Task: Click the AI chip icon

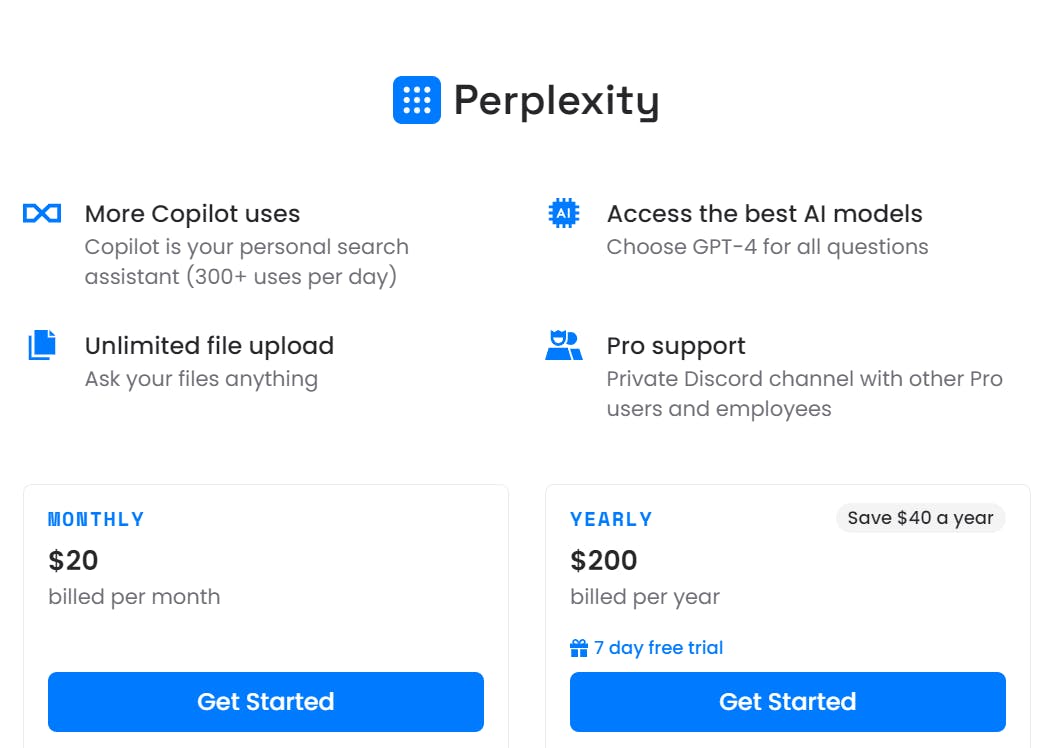Action: (x=564, y=213)
